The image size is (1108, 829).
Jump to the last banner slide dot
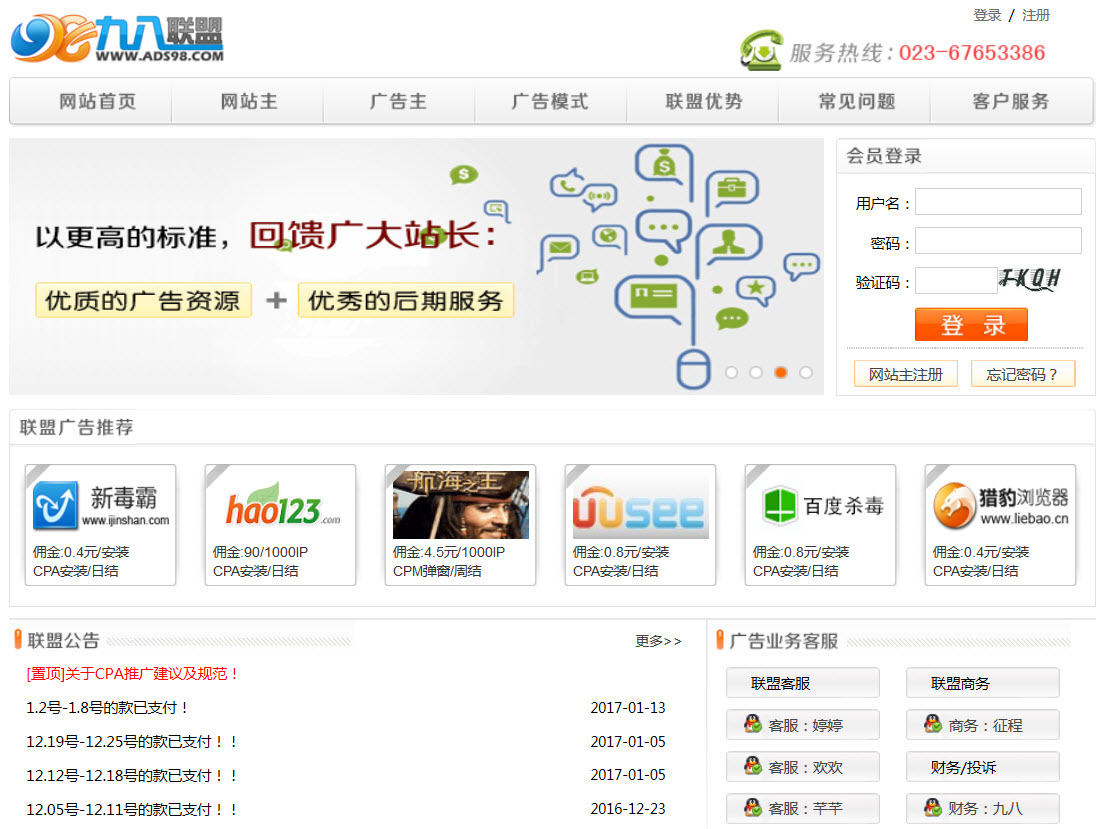(806, 372)
